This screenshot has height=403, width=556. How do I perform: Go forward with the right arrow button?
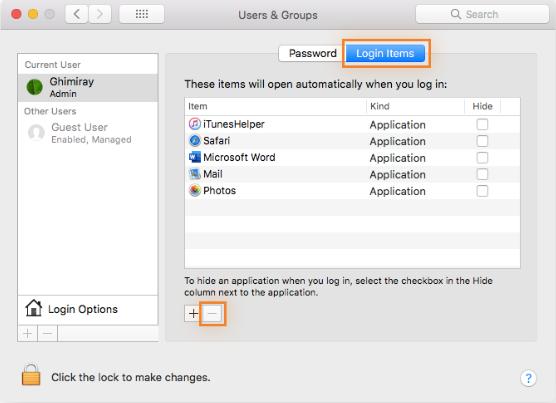pyautogui.click(x=100, y=14)
